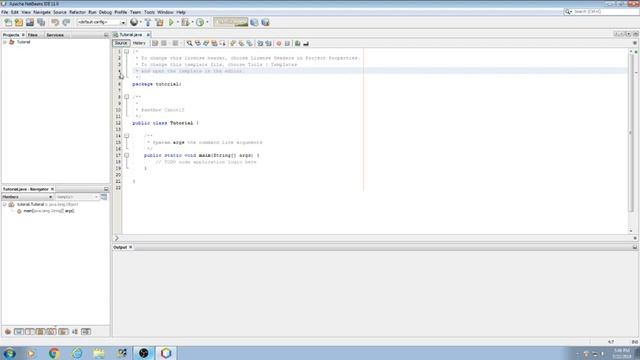Open the Members dropdown in Navigator
Image resolution: width=640 pixels, height=360 pixels.
click(x=27, y=197)
